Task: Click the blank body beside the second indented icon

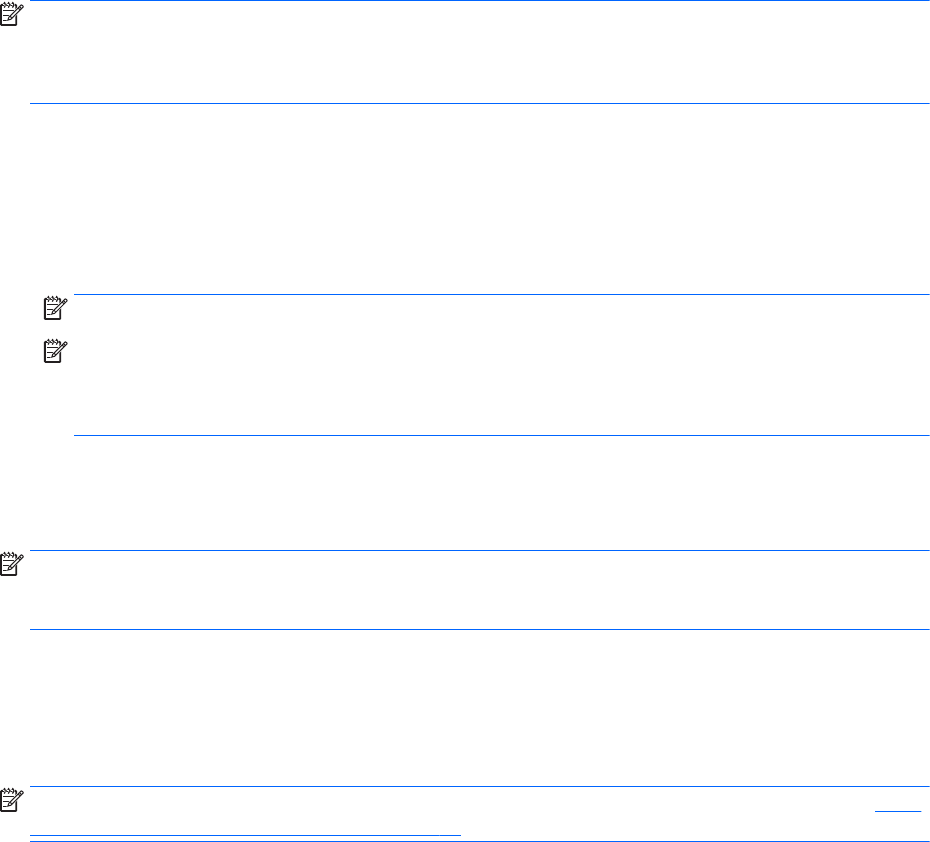Action: [x=500, y=385]
